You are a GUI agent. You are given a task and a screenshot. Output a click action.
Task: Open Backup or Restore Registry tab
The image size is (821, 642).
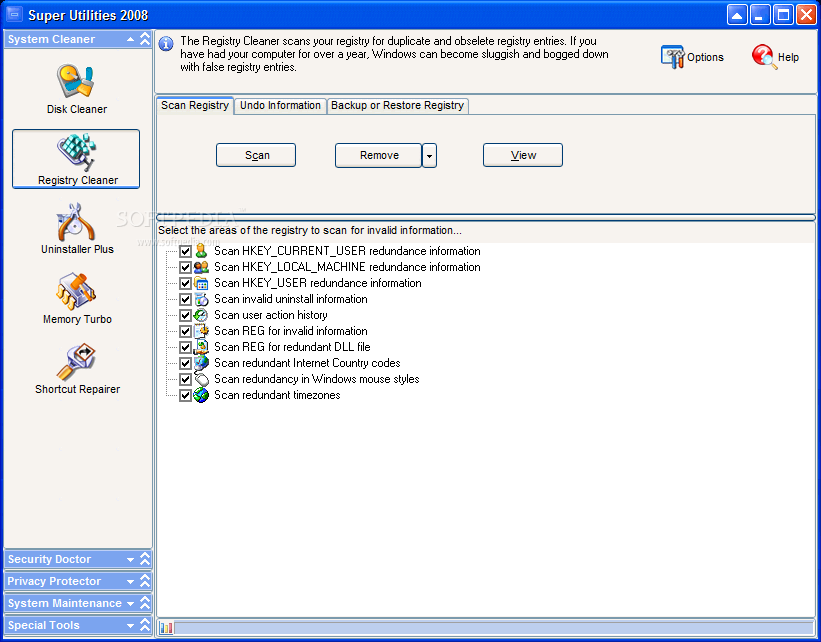click(x=397, y=106)
